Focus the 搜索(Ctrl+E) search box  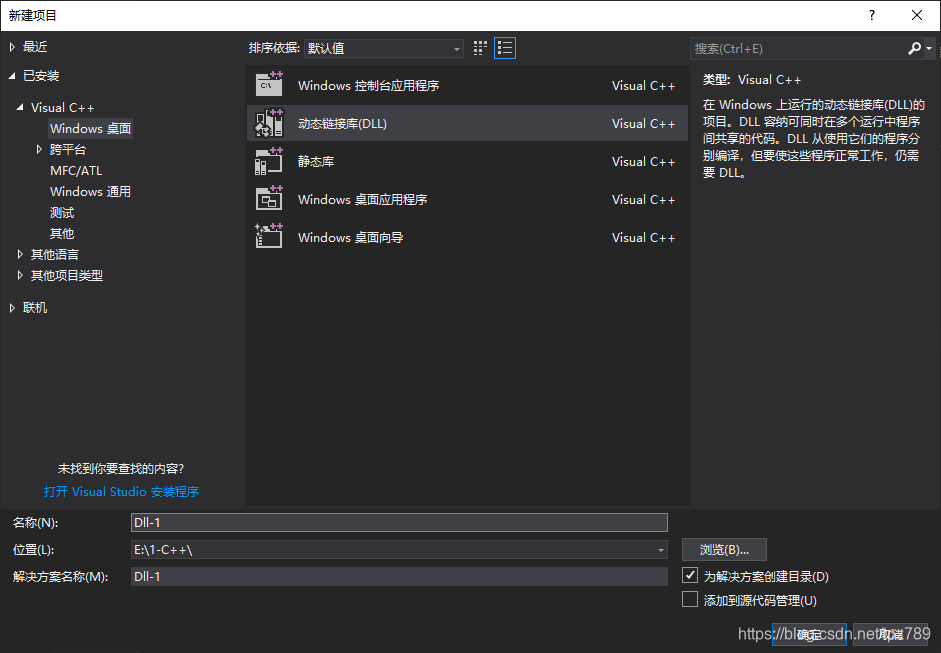coord(798,49)
